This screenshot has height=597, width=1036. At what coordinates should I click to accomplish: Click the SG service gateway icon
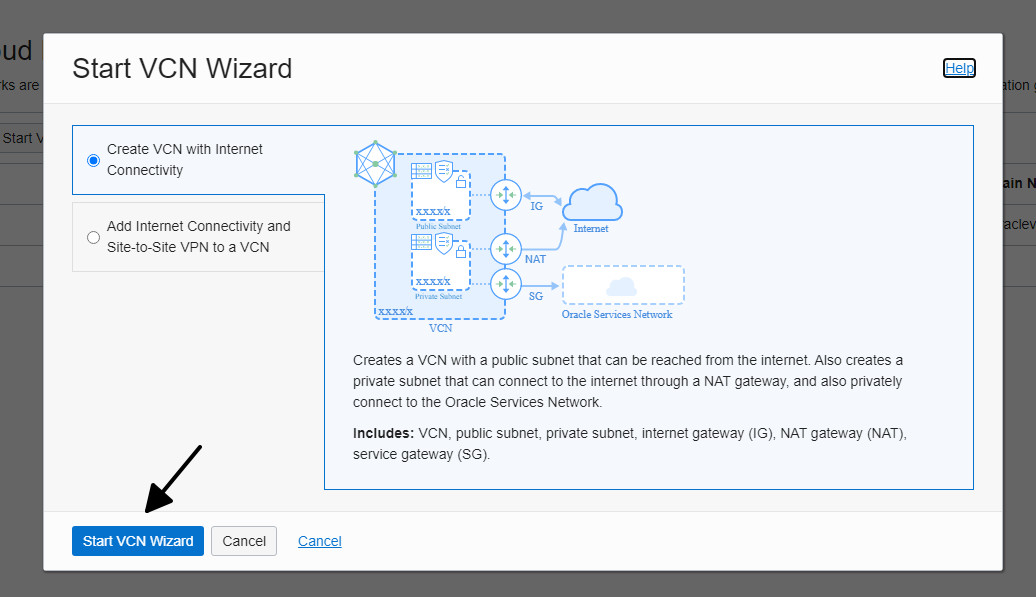point(506,285)
